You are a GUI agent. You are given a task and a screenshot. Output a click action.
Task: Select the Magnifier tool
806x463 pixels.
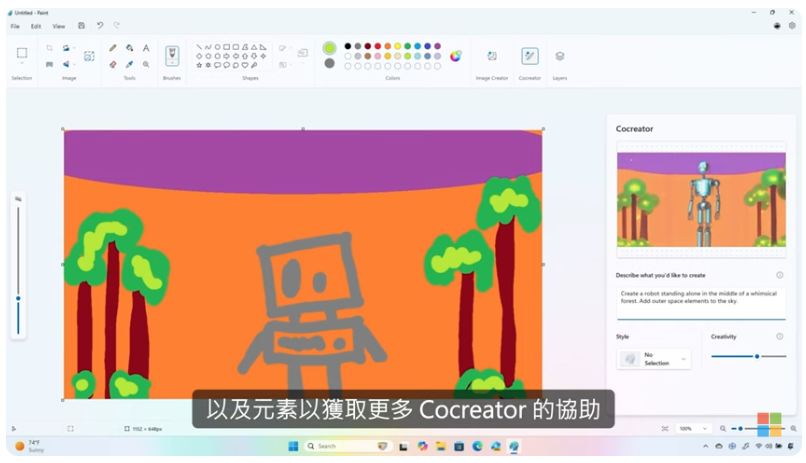point(146,64)
